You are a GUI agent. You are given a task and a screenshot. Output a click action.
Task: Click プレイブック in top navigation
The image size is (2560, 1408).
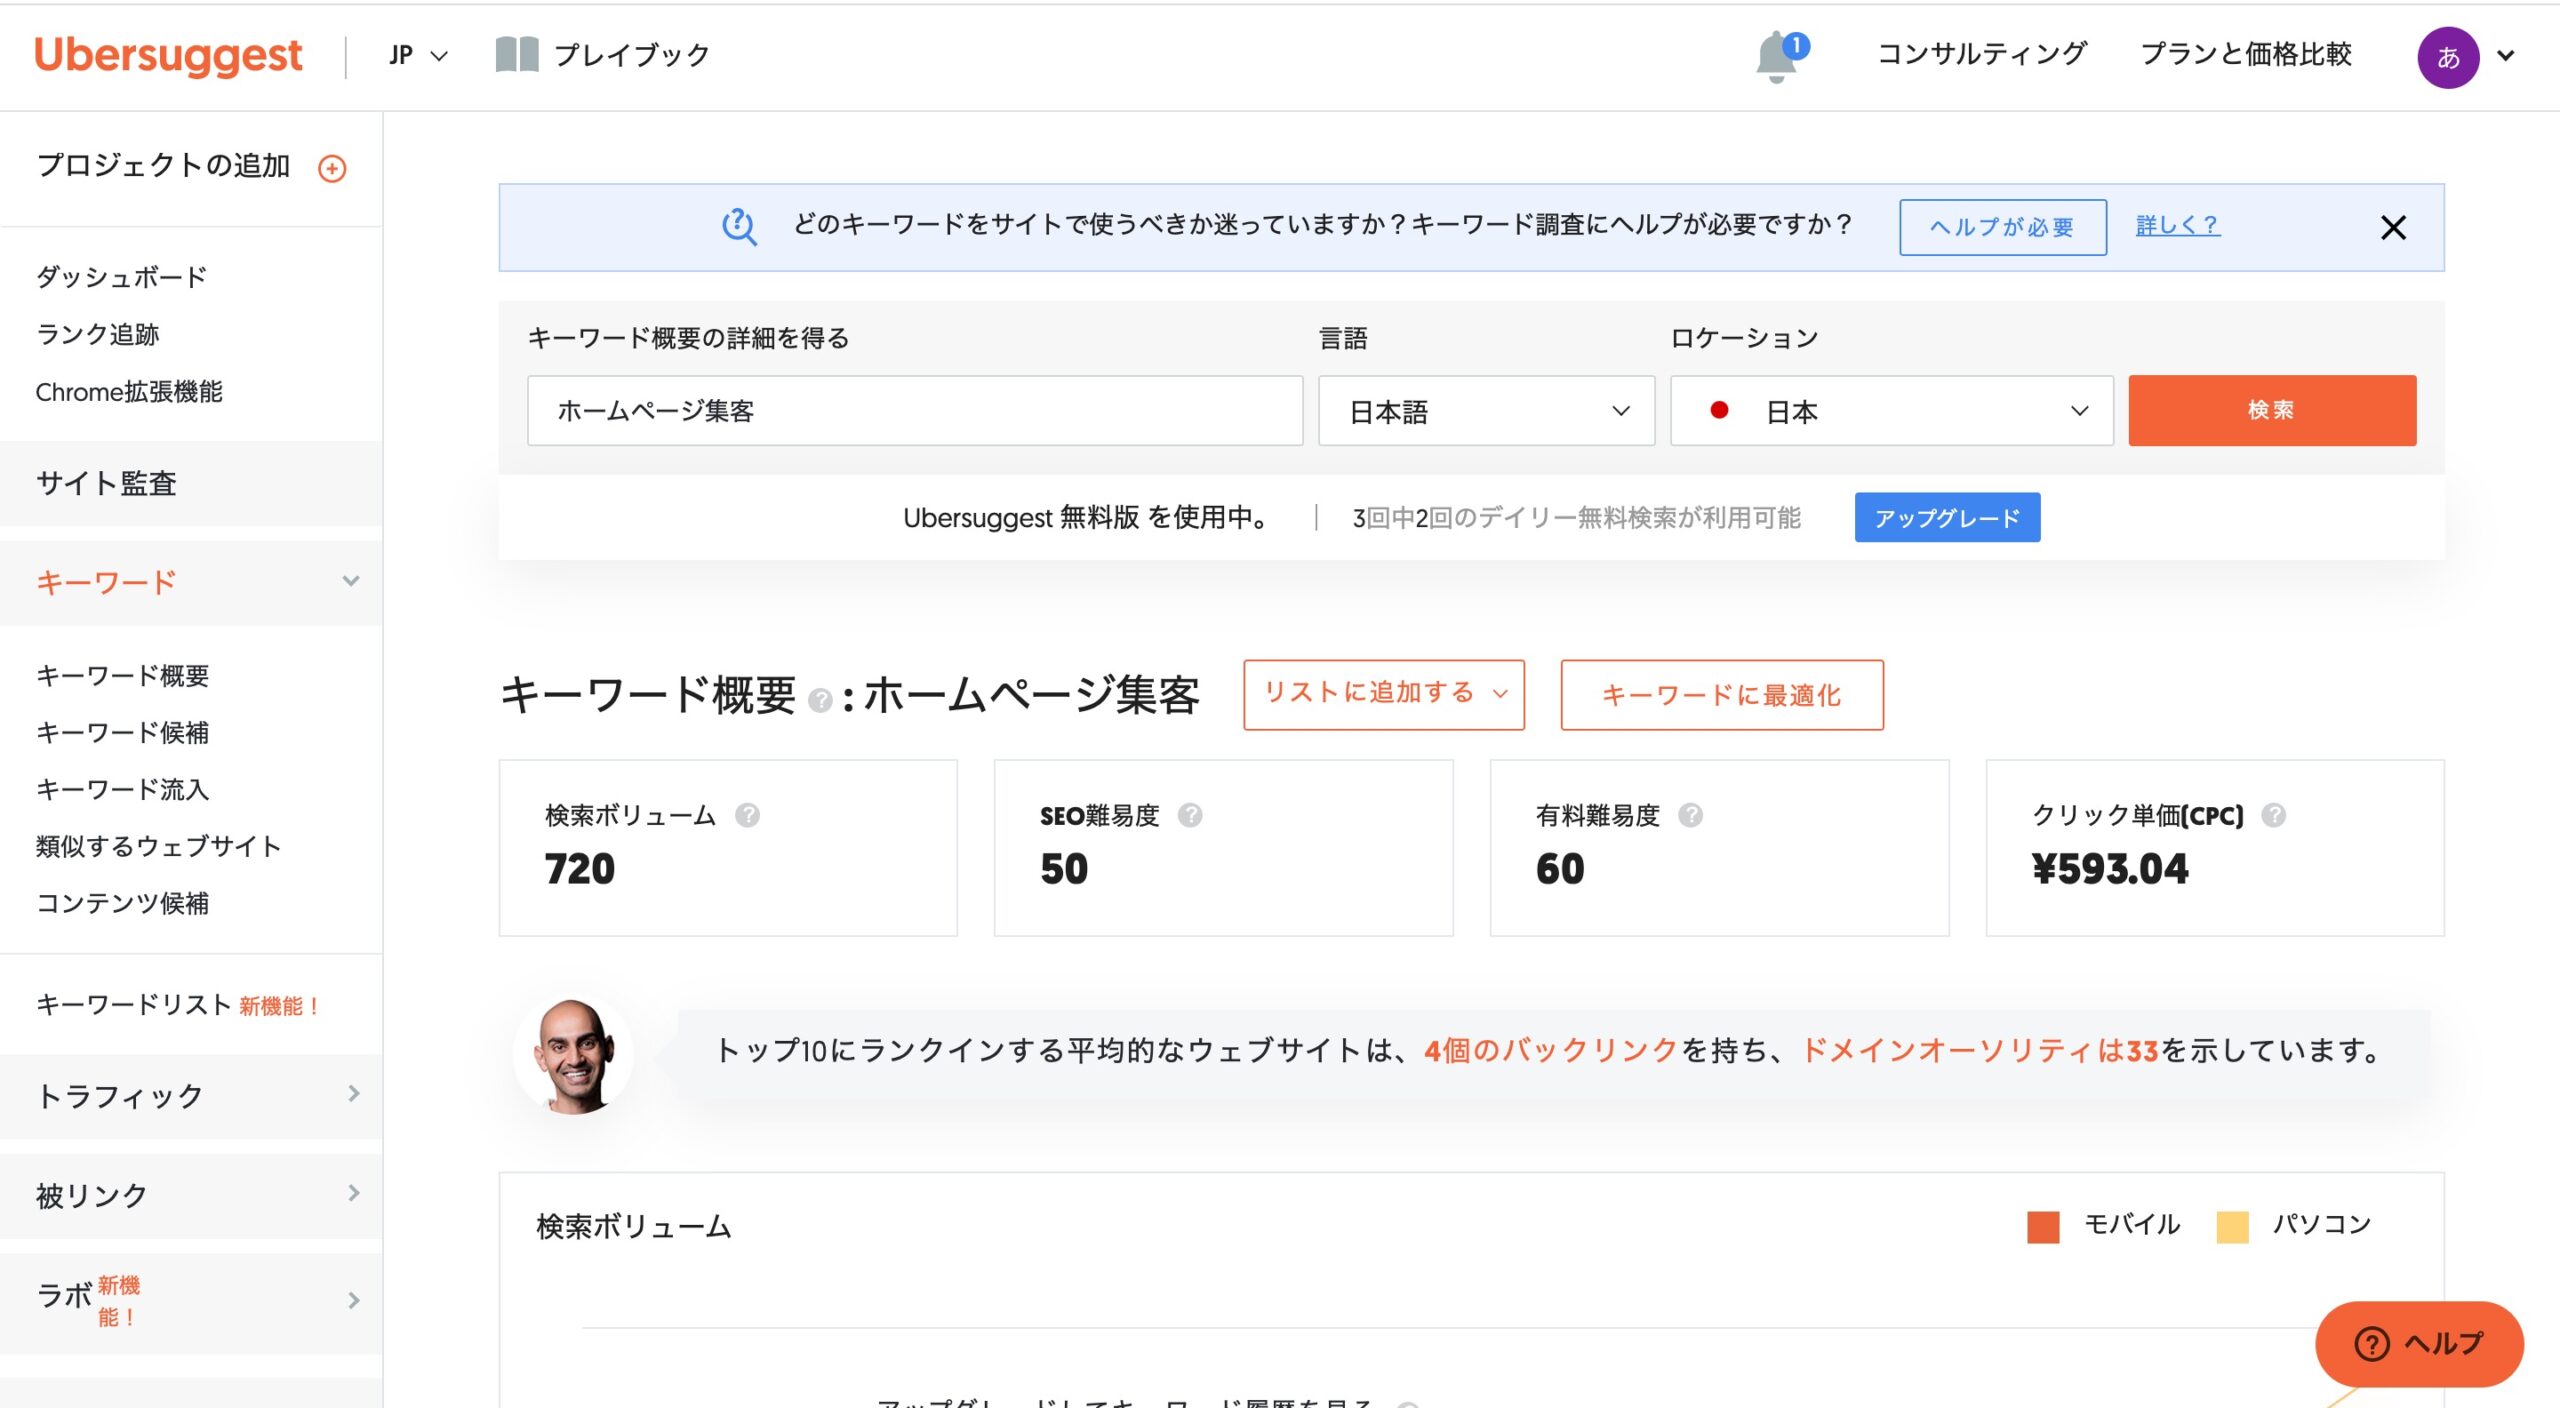click(x=631, y=55)
